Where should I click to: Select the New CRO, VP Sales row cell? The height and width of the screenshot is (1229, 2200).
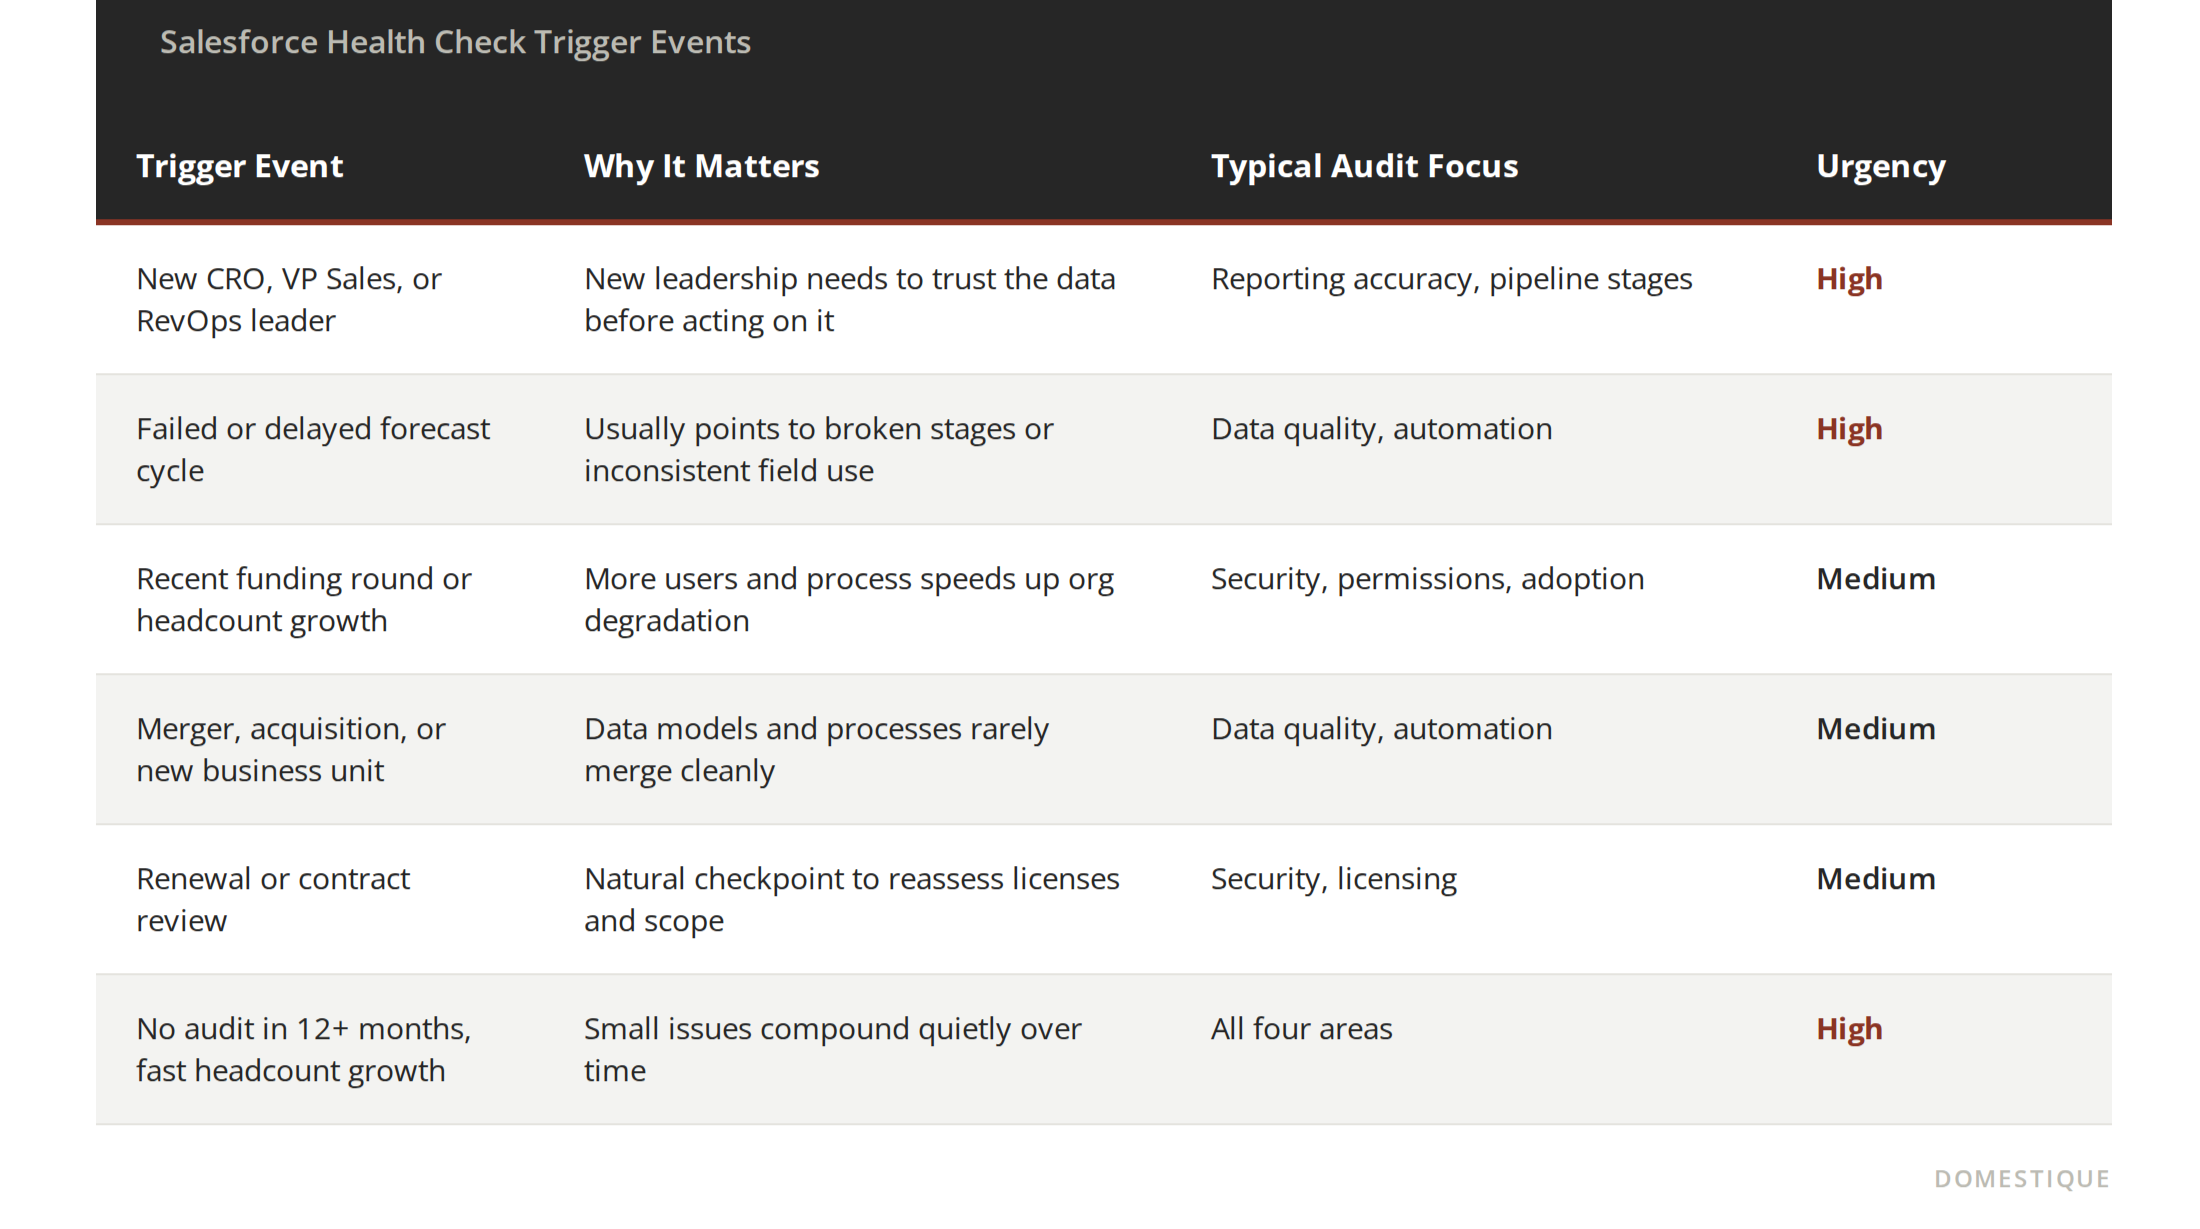tap(289, 299)
